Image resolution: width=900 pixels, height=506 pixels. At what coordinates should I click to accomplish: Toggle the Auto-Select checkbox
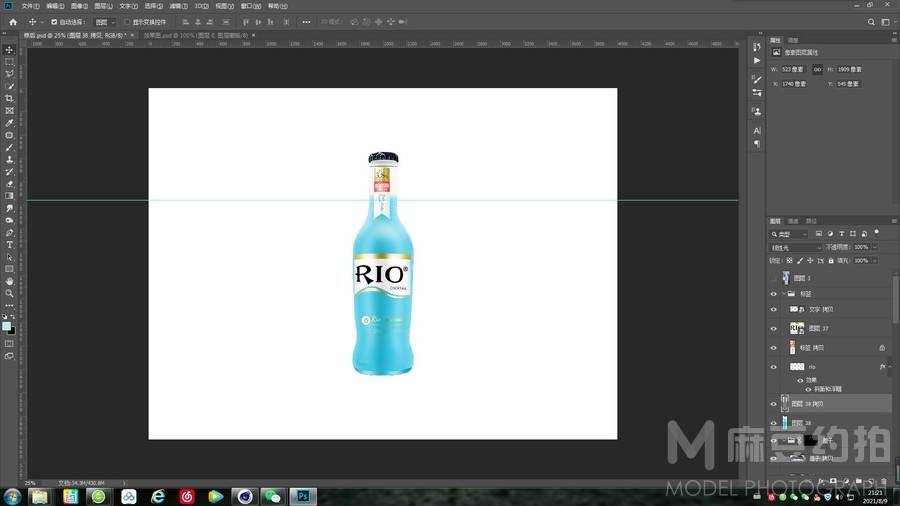pos(54,22)
